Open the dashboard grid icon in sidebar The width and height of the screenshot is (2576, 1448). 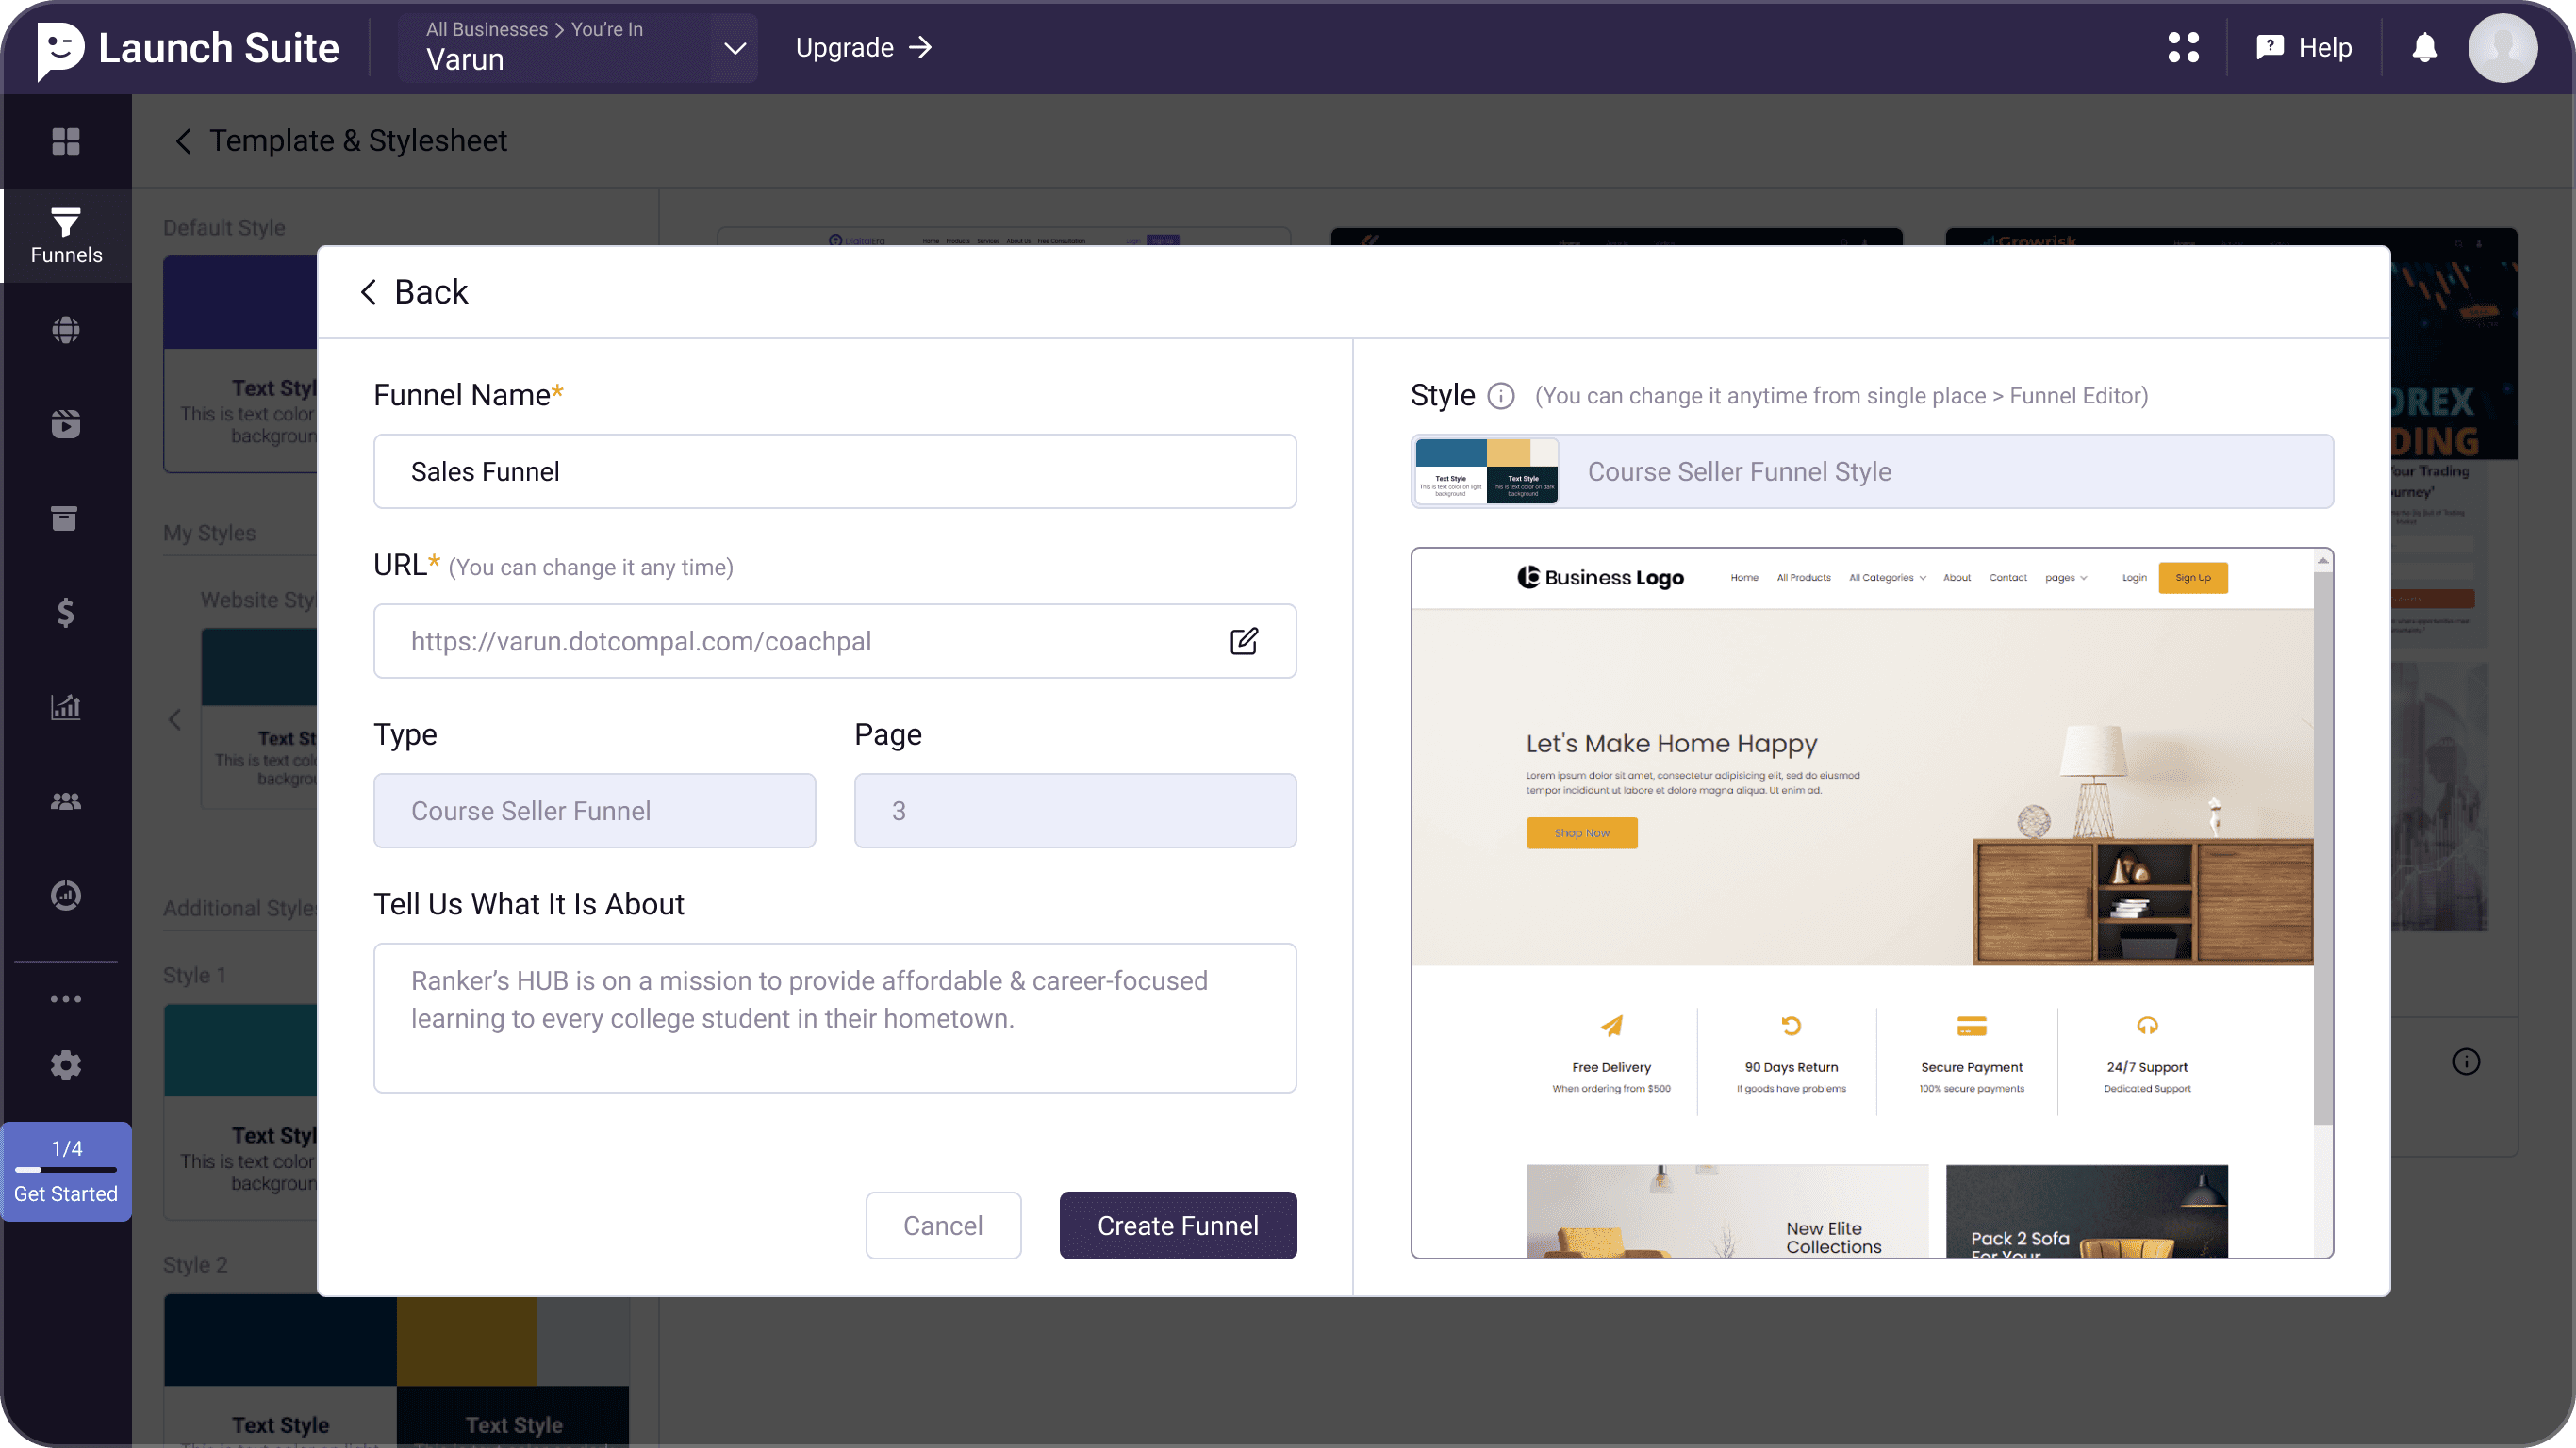pyautogui.click(x=66, y=141)
